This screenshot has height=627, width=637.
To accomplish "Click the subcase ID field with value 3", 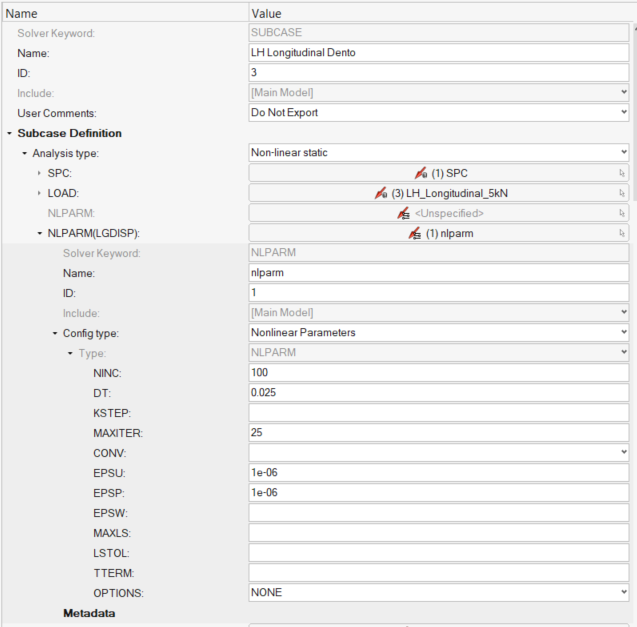I will [x=439, y=72].
